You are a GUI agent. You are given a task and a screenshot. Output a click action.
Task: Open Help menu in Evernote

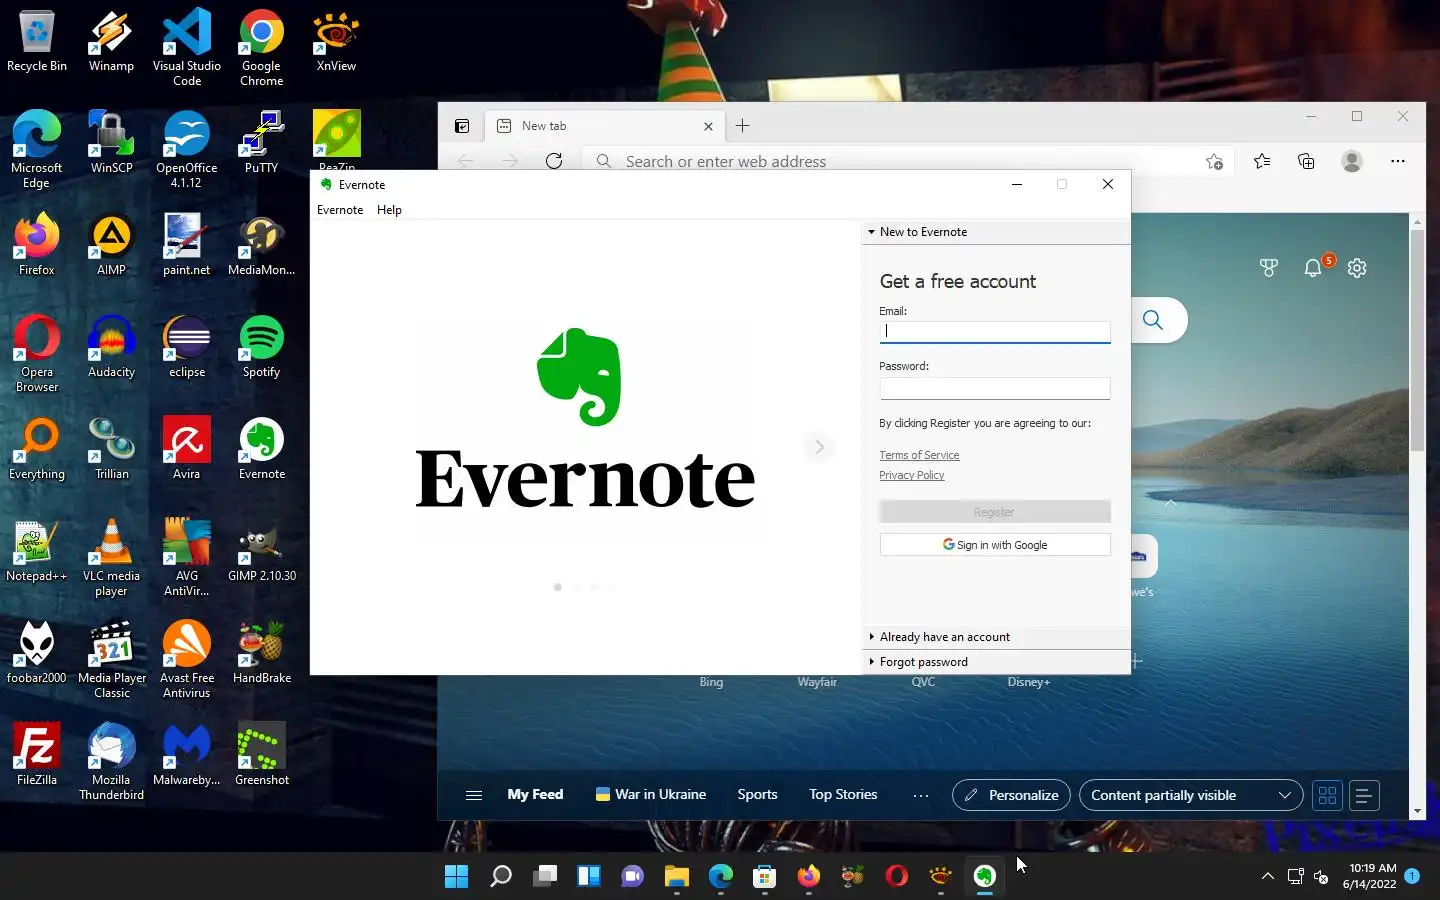tap(389, 210)
